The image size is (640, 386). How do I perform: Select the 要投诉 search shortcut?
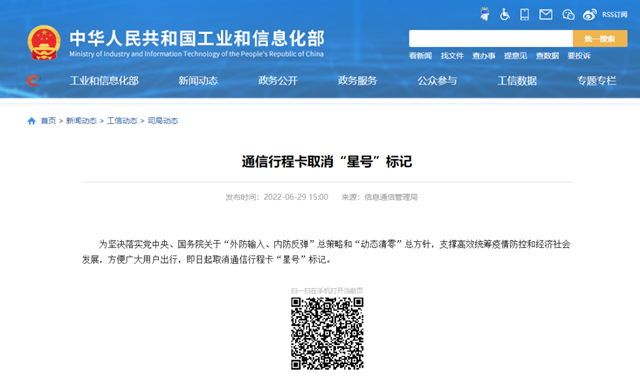pos(579,55)
